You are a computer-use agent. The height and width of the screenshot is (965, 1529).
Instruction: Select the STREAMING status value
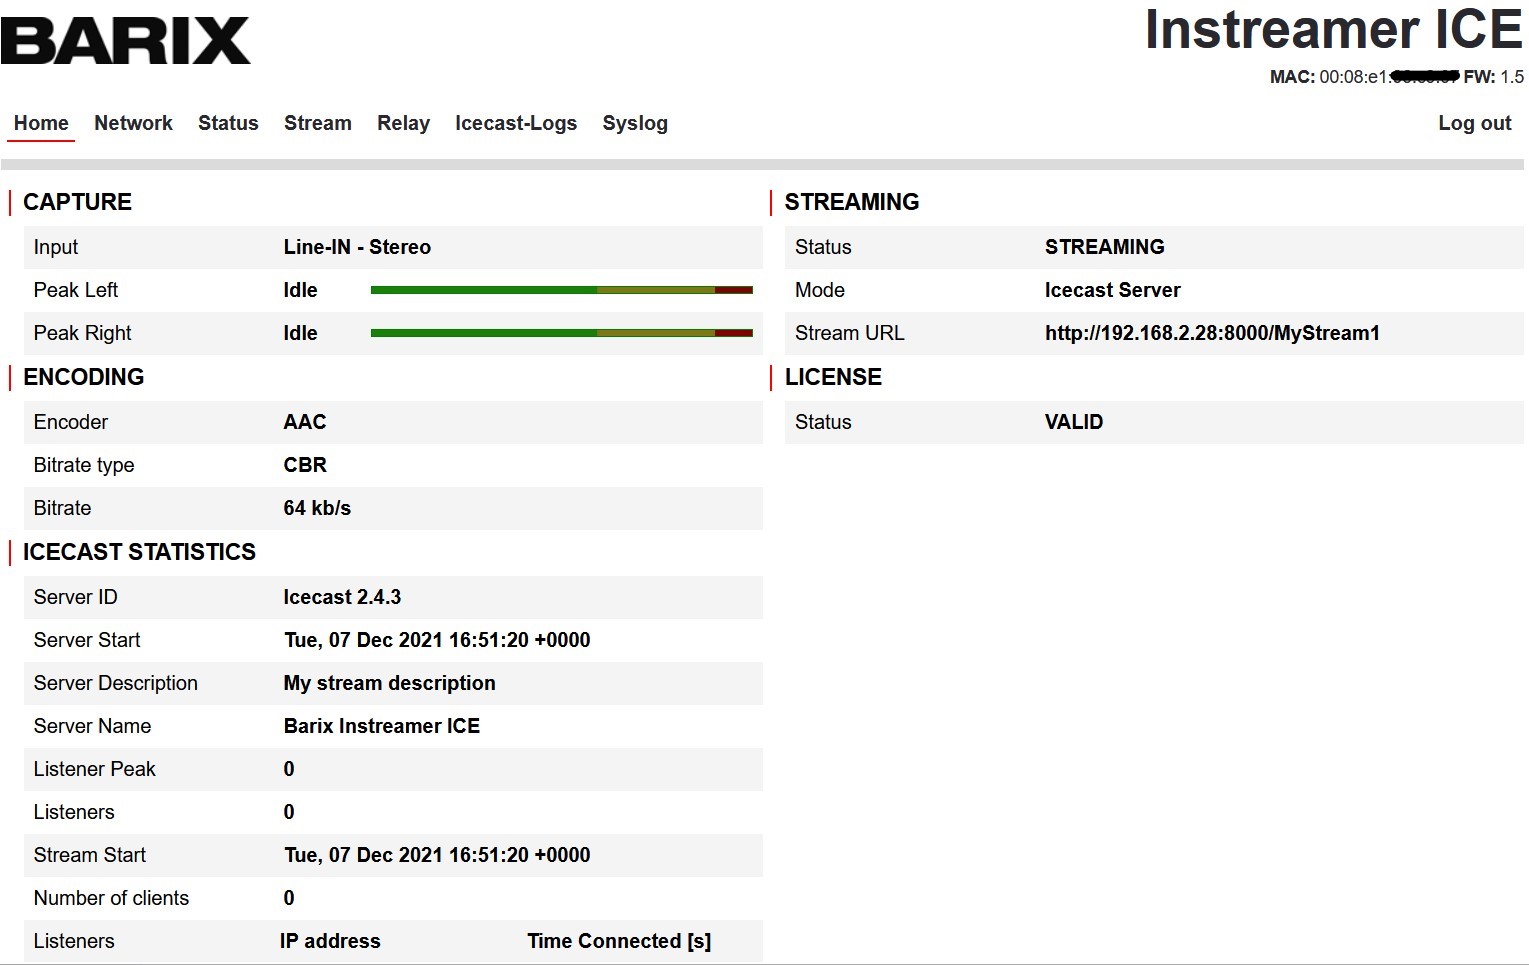1104,247
